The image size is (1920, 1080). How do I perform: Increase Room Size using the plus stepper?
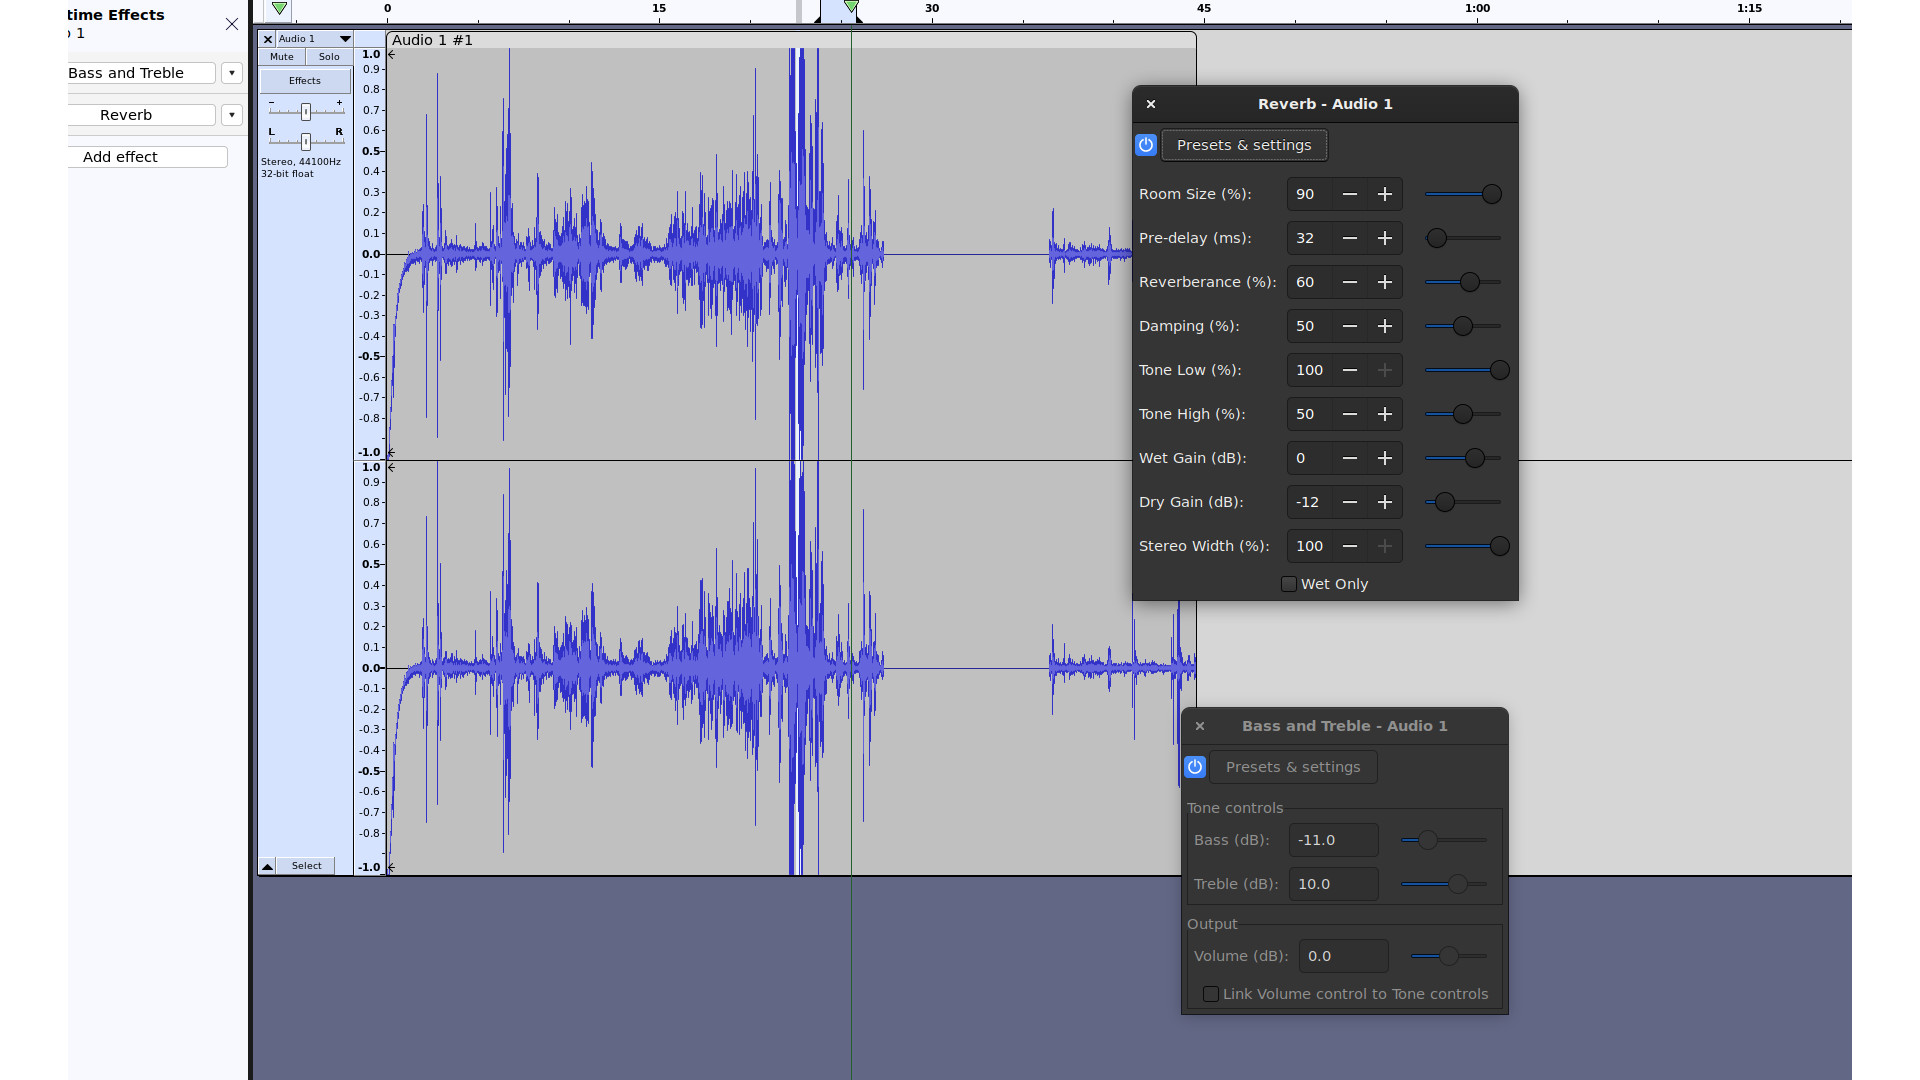click(x=1385, y=194)
